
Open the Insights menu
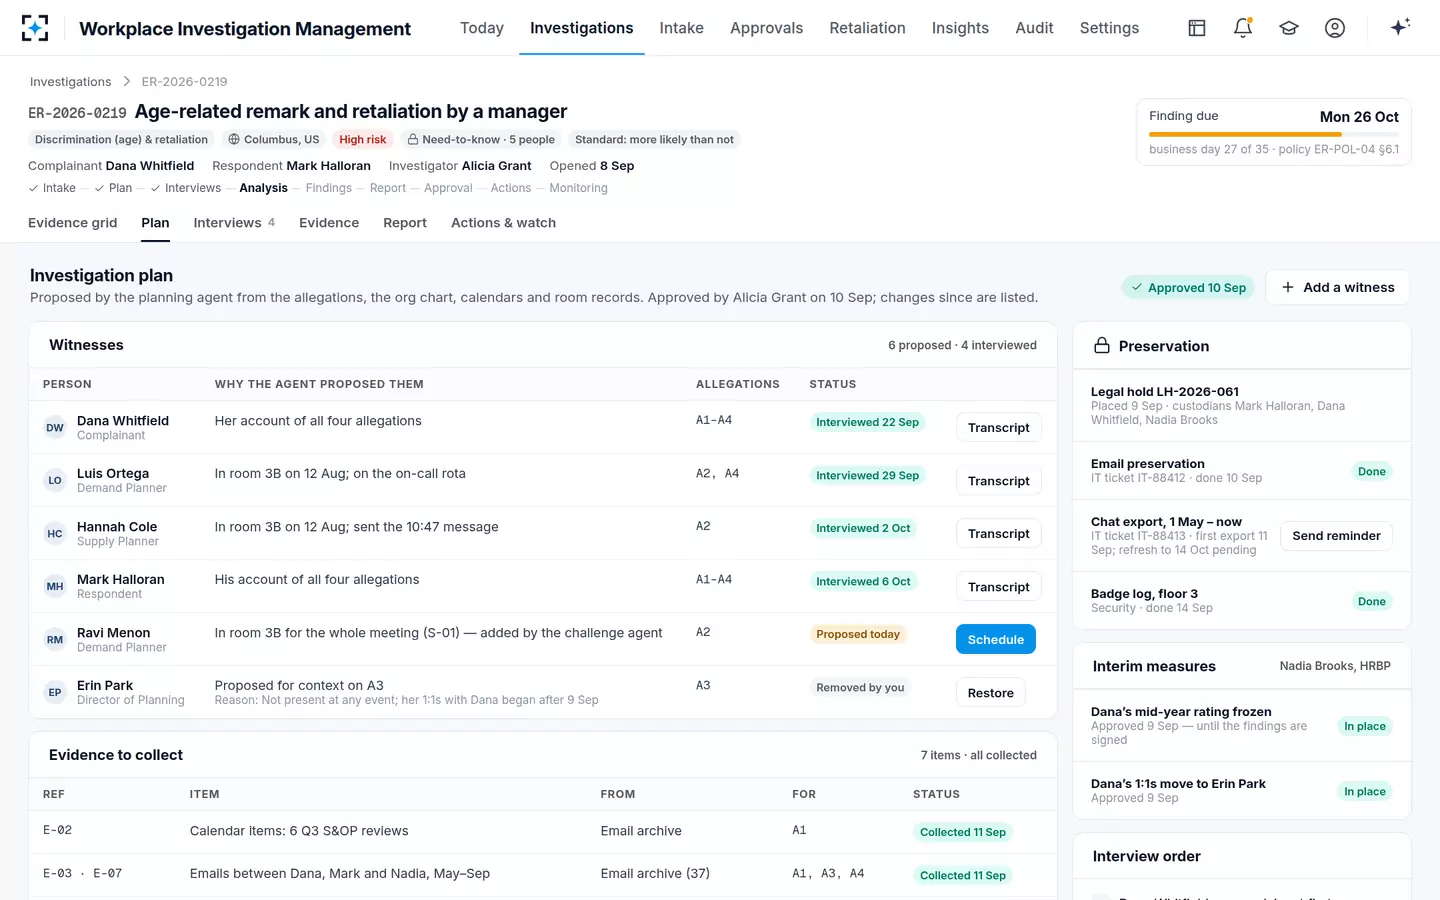[960, 28]
